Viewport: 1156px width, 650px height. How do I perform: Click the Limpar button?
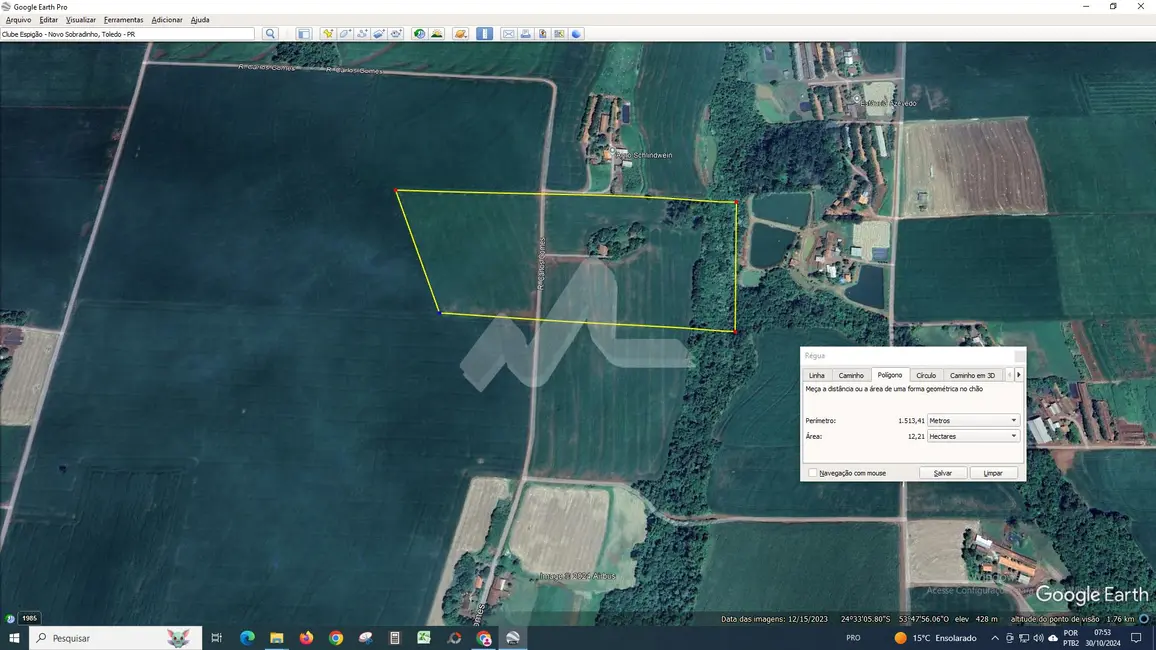993,473
